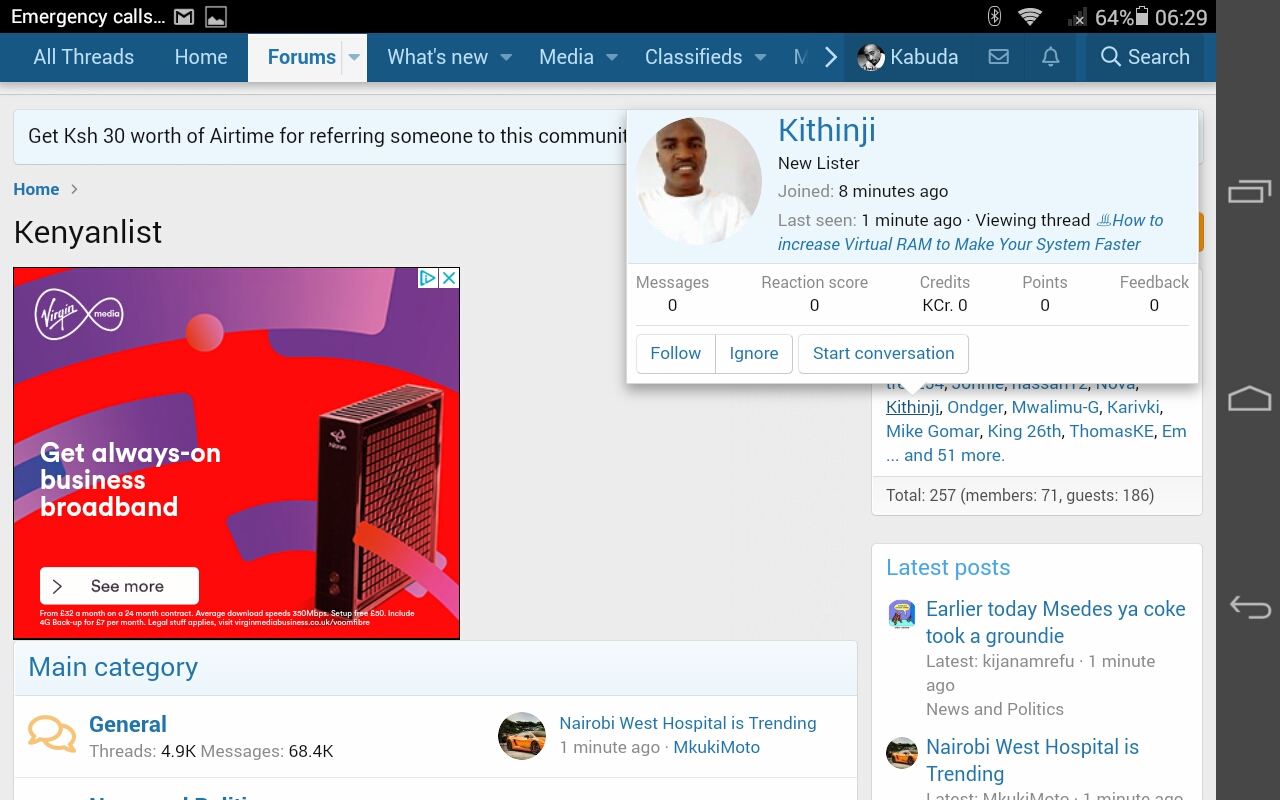This screenshot has width=1280, height=800.
Task: Start conversation with Kithinji
Action: tap(883, 353)
